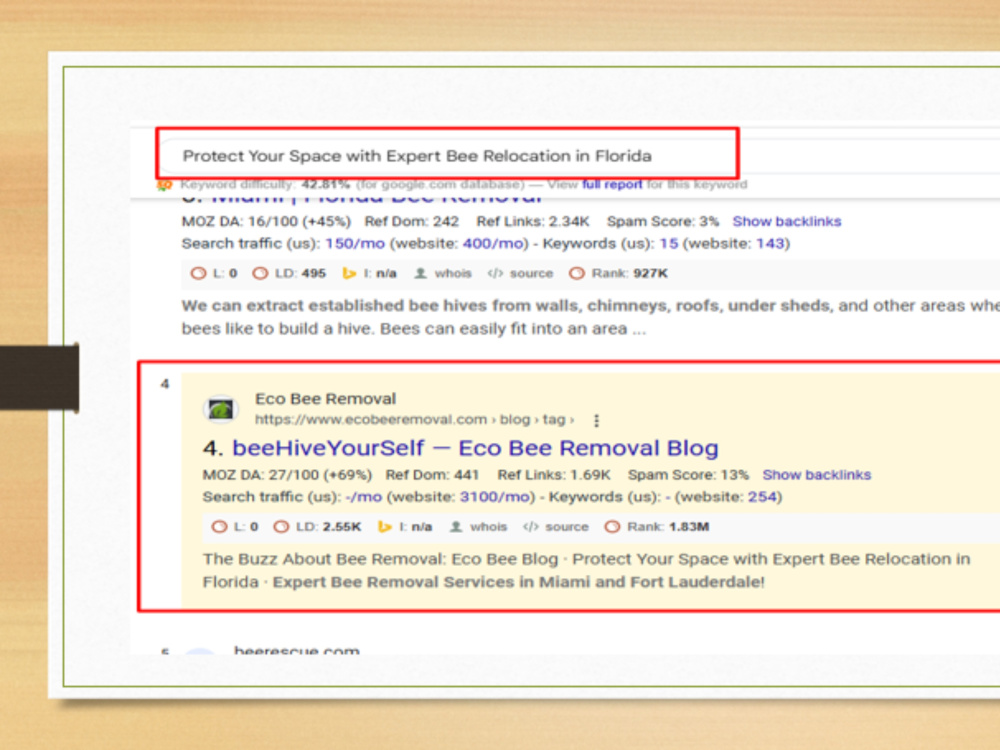
Task: Click the Eco Bee Removal site favicon
Action: pos(221,409)
